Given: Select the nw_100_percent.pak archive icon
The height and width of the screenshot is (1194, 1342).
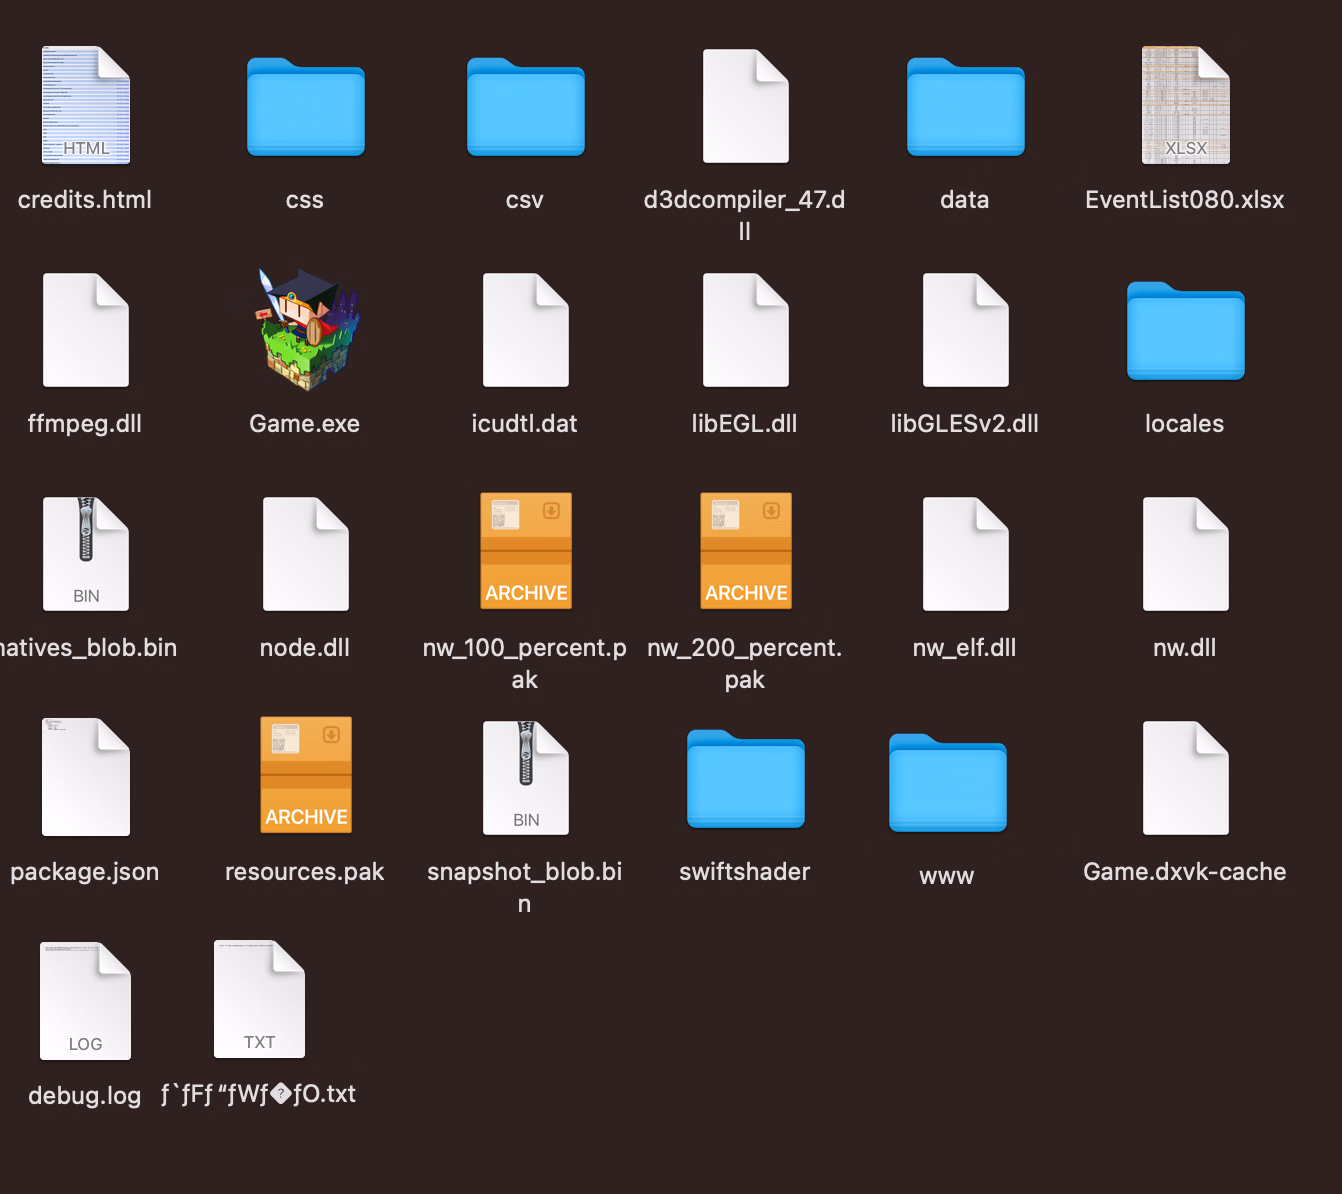Looking at the screenshot, I should [525, 551].
